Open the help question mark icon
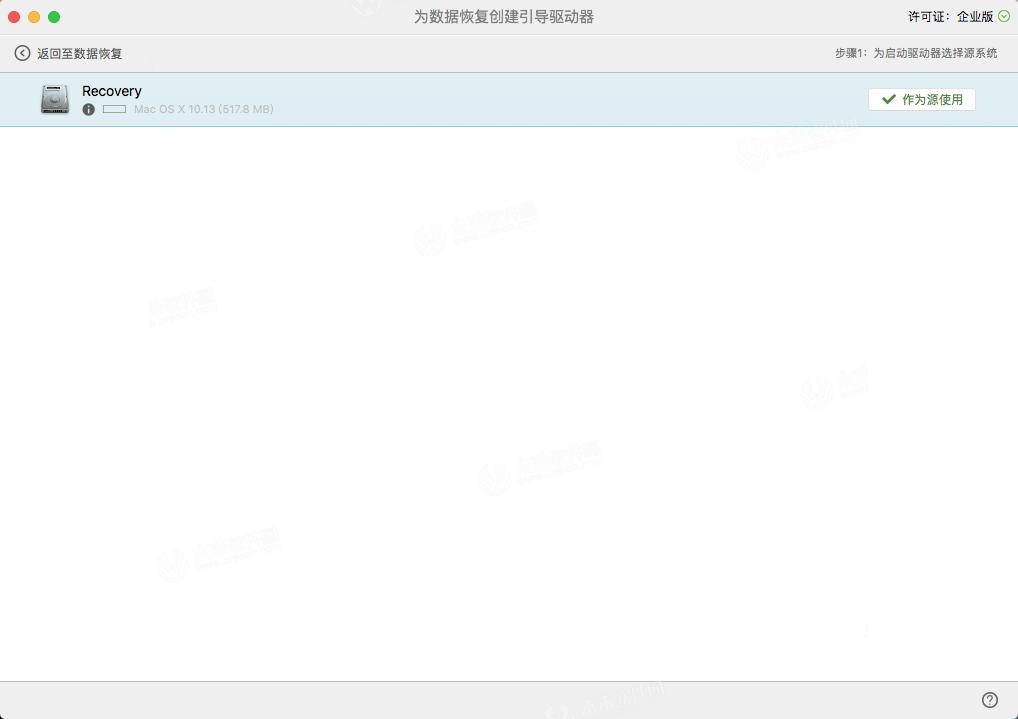This screenshot has width=1018, height=719. [989, 700]
